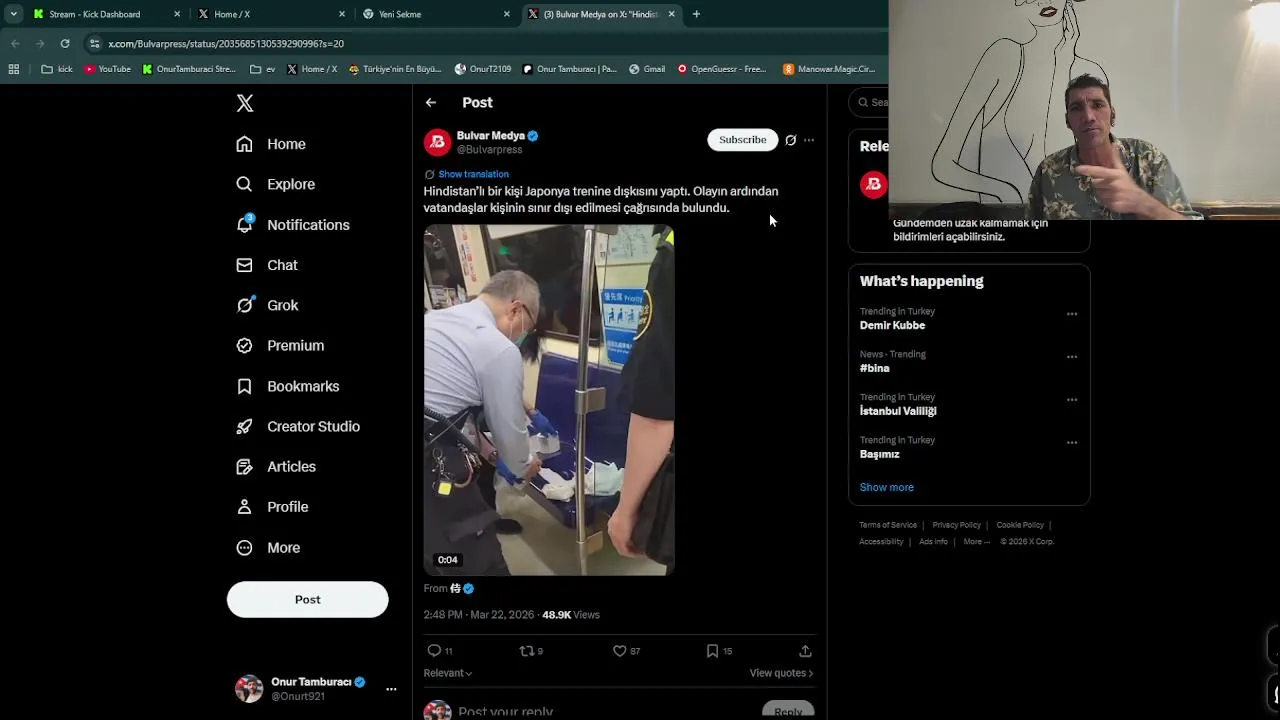Click Show translation link
This screenshot has width=1280, height=720.
tap(473, 174)
